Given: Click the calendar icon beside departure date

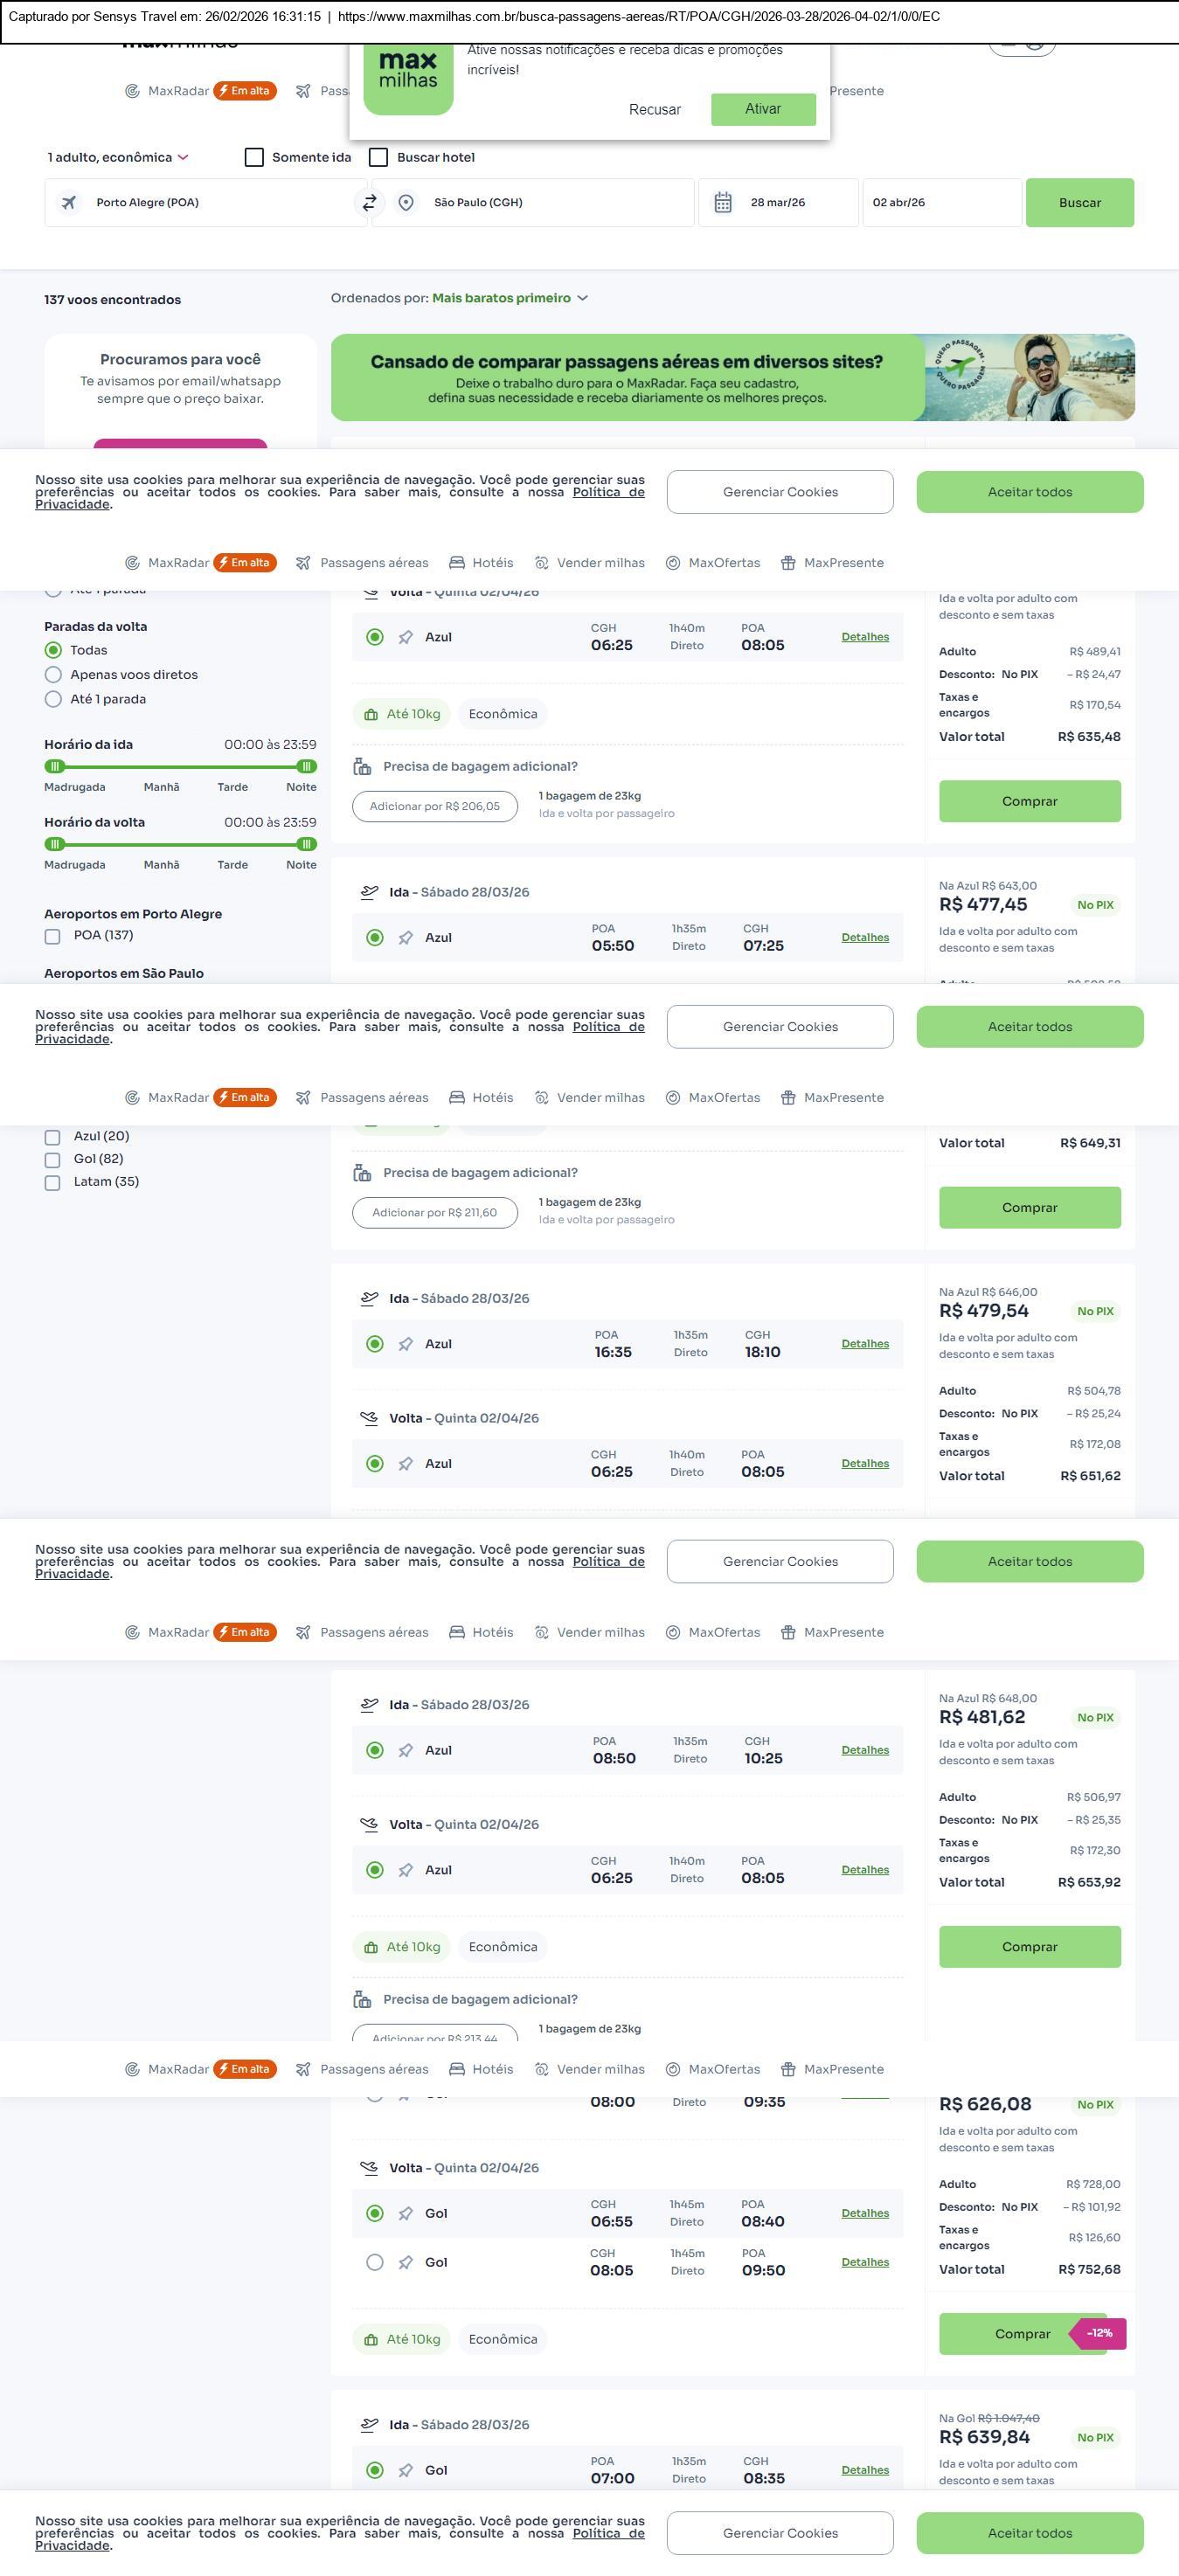Looking at the screenshot, I should (723, 203).
